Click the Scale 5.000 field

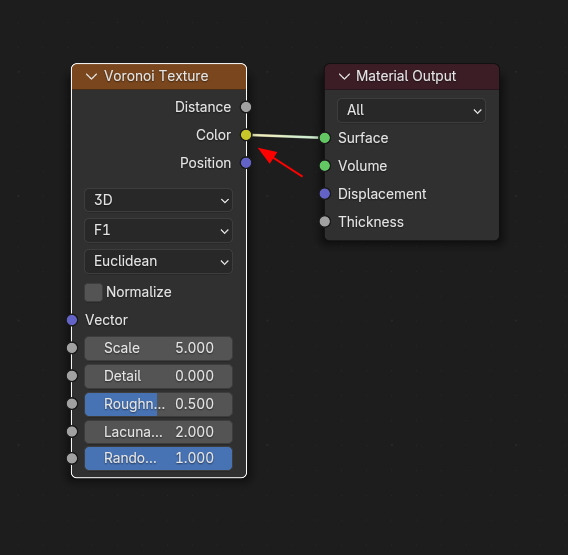(158, 348)
